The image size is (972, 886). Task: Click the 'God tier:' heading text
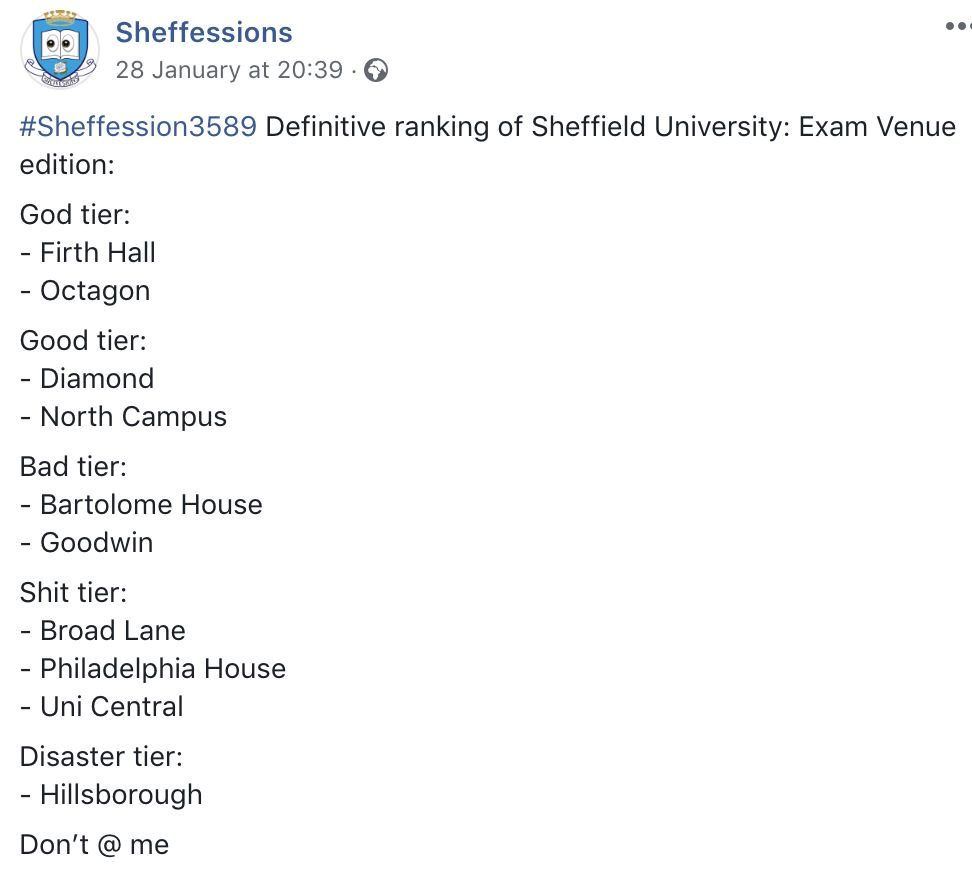click(75, 215)
